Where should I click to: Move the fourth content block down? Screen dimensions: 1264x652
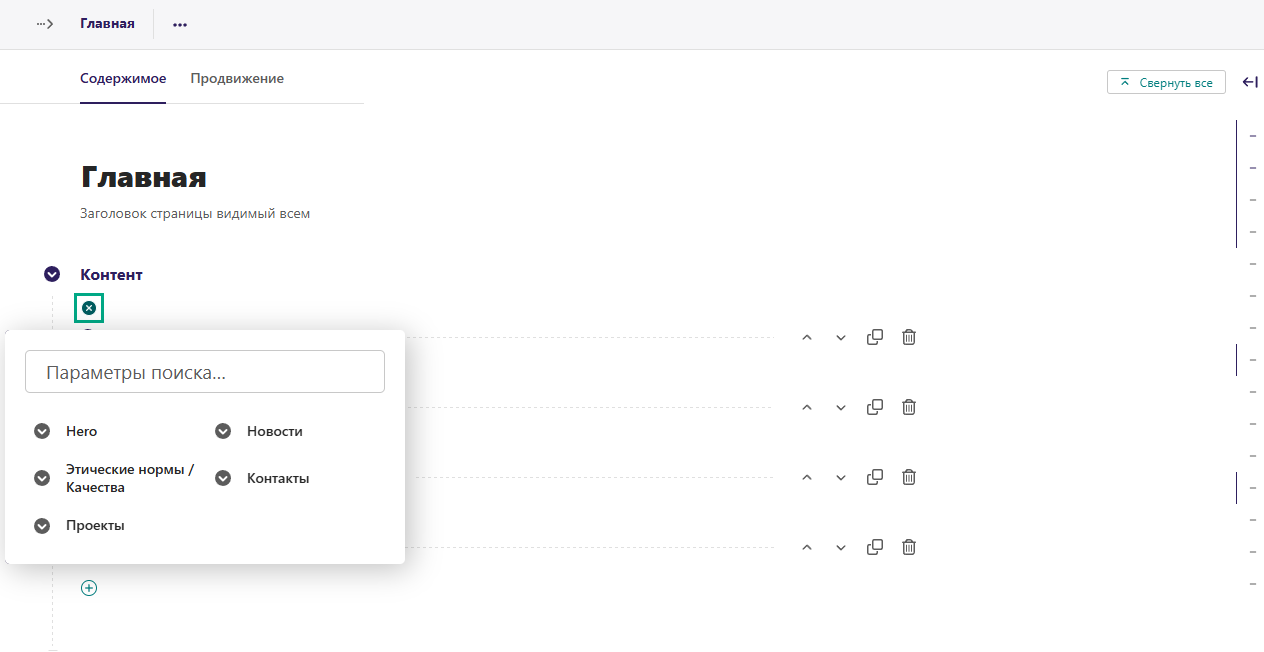[841, 548]
